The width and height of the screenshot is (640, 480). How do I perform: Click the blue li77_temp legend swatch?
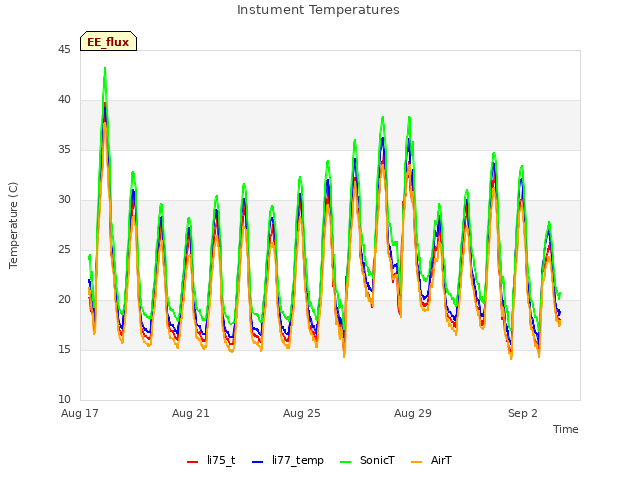(258, 462)
